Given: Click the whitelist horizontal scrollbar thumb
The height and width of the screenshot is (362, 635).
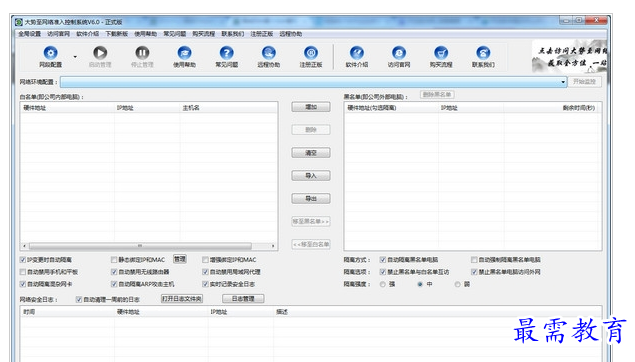Looking at the screenshot, I should [x=140, y=246].
